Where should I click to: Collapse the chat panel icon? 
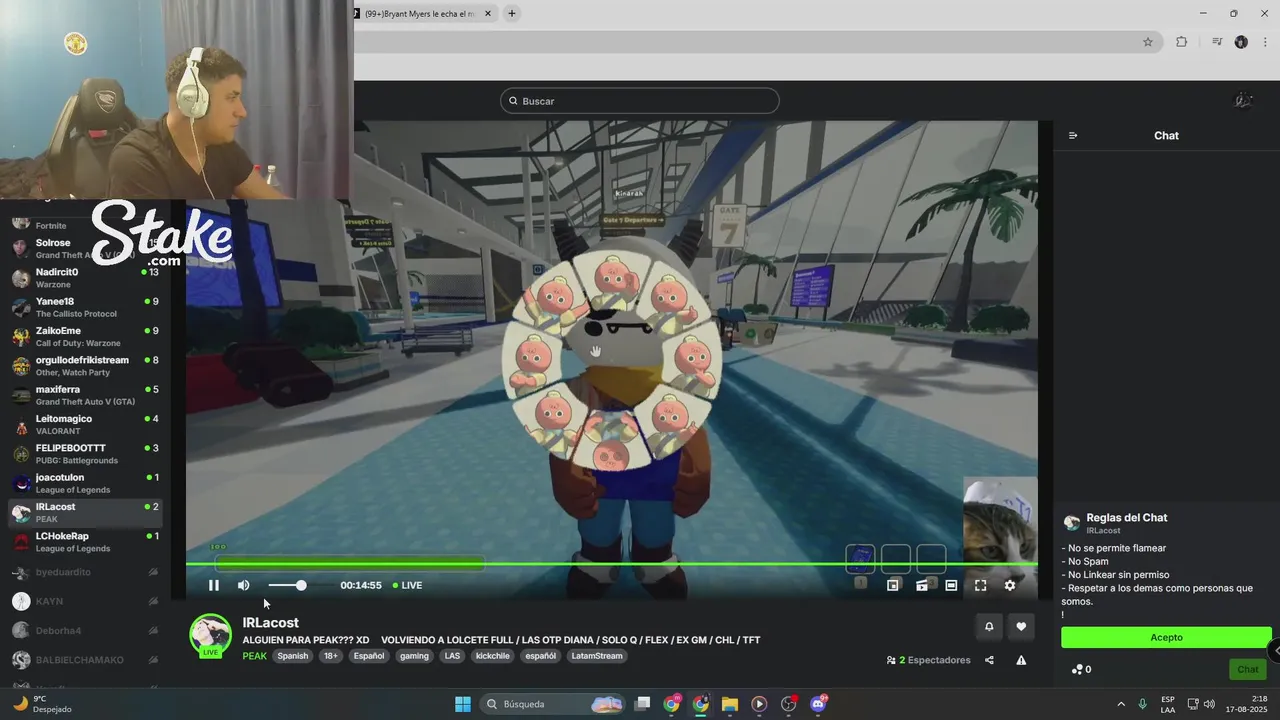1073,136
